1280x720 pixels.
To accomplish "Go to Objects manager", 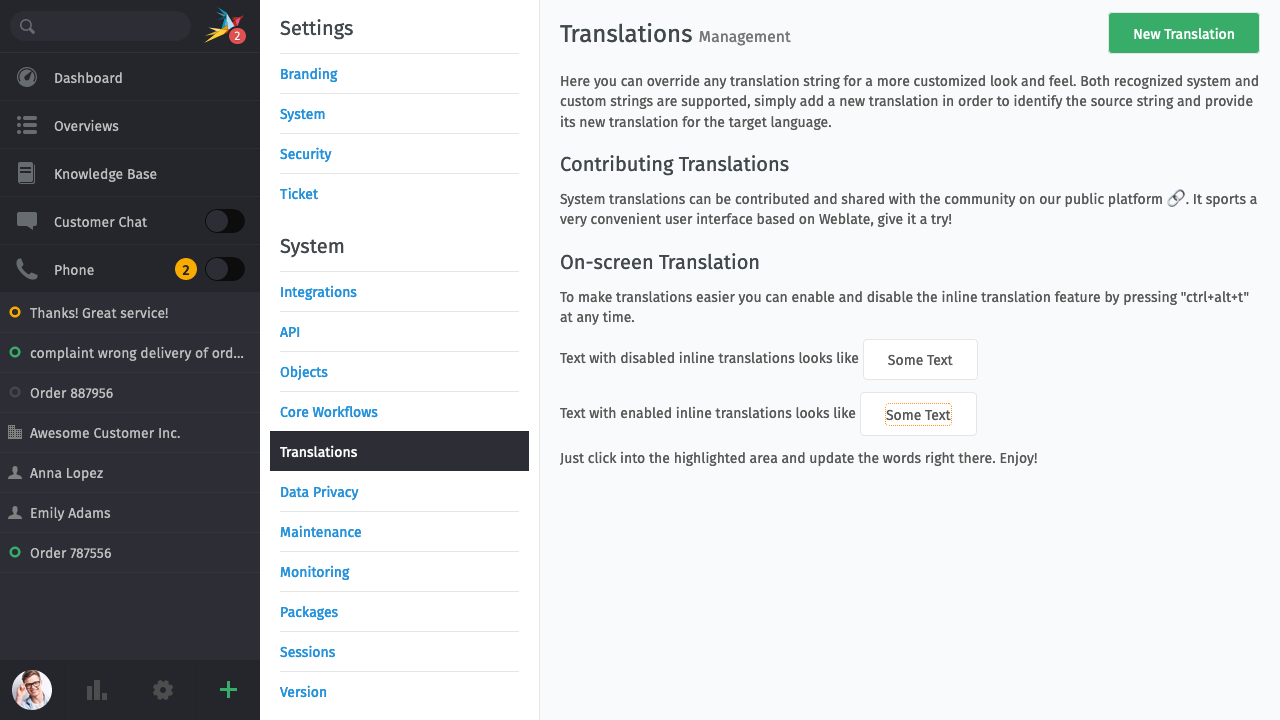I will (x=304, y=372).
